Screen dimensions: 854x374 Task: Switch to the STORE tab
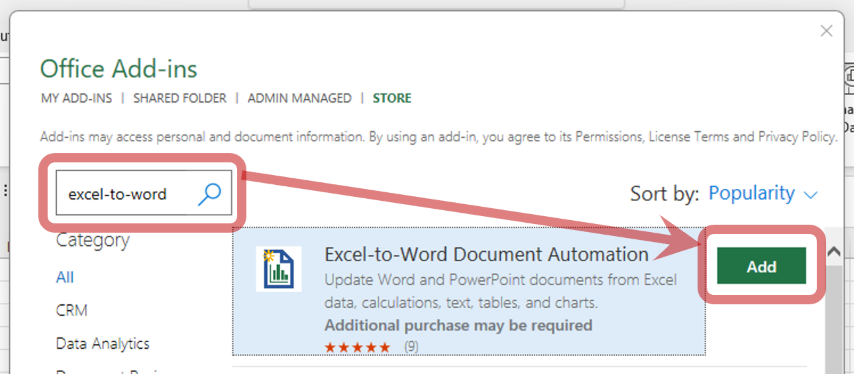tap(392, 99)
